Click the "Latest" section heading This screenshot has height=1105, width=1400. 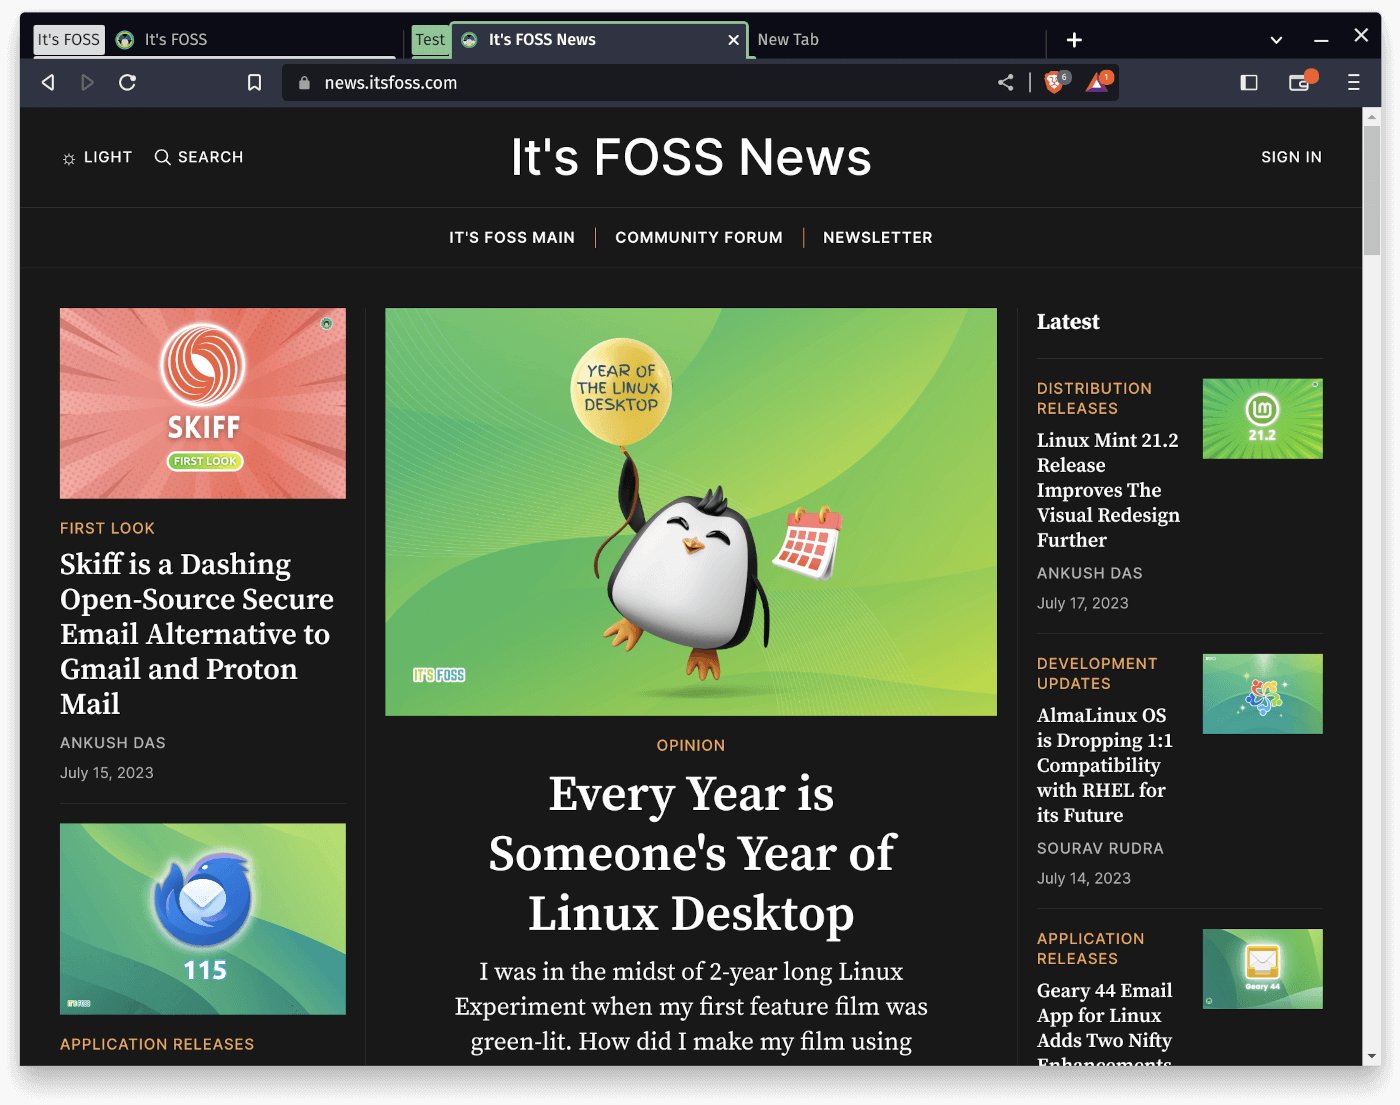click(1068, 322)
